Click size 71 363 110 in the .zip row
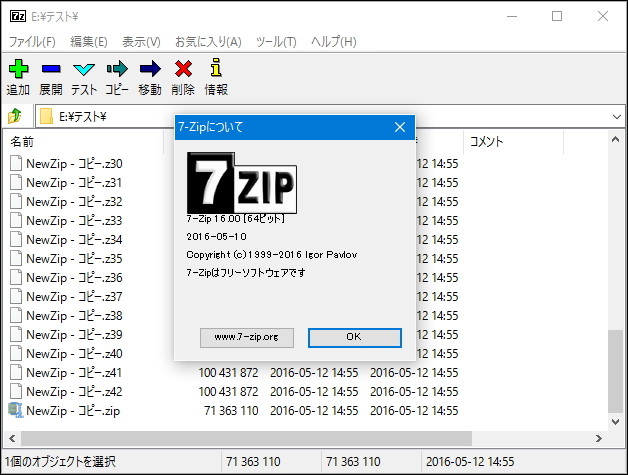This screenshot has width=628, height=475. (231, 411)
